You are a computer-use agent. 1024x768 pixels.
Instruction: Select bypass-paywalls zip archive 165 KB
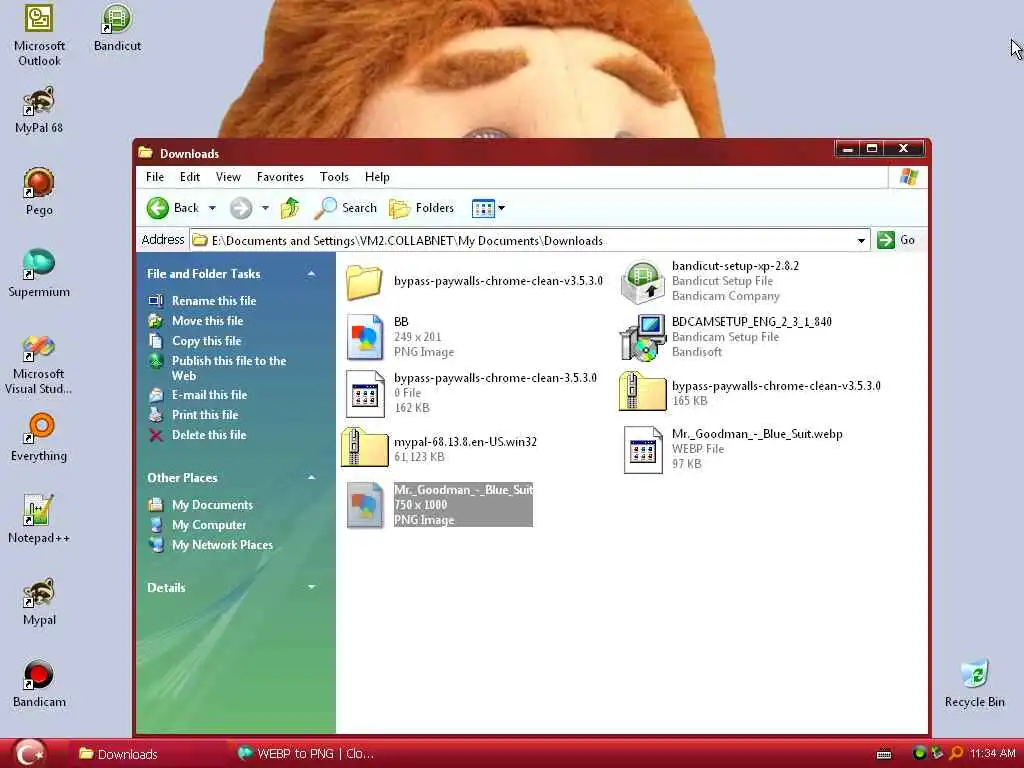tap(750, 393)
